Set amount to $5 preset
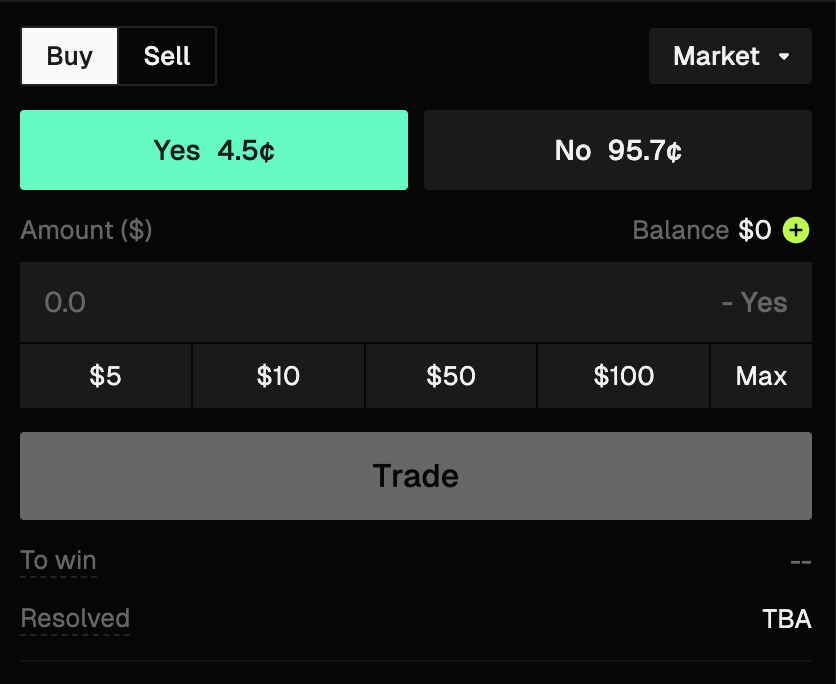The height and width of the screenshot is (684, 836). coord(106,376)
